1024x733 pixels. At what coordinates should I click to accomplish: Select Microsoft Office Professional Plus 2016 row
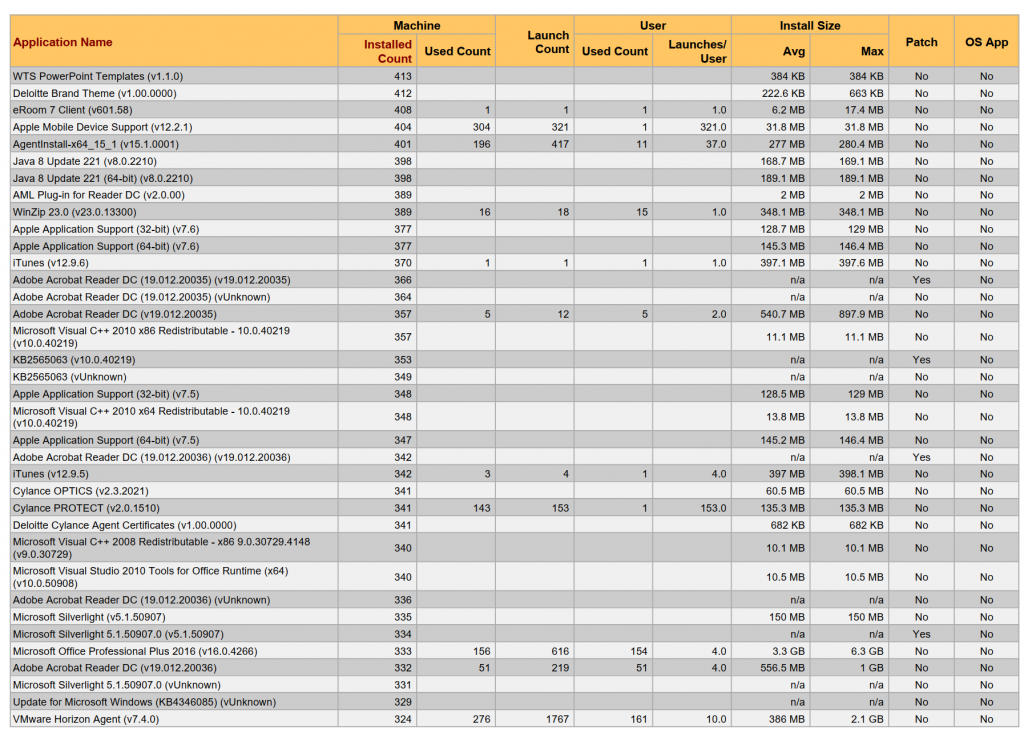[514, 651]
